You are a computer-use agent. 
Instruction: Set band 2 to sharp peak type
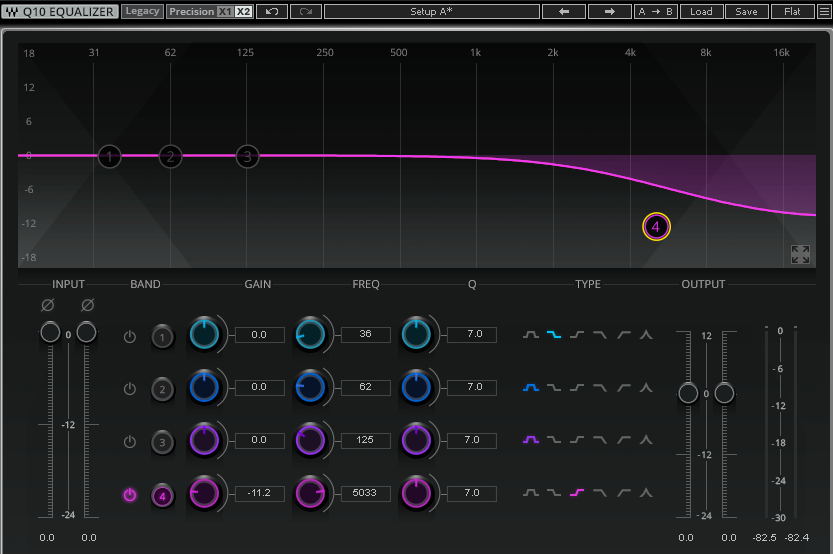pos(646,388)
